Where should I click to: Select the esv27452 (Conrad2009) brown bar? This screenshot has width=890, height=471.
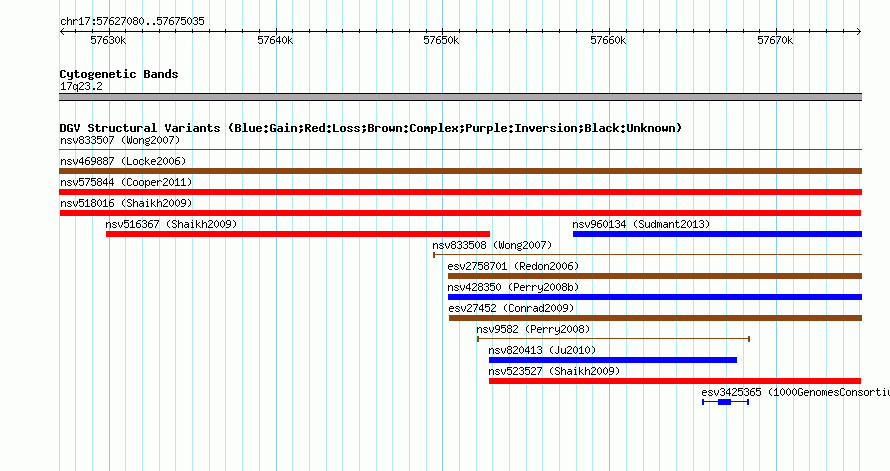click(x=656, y=318)
